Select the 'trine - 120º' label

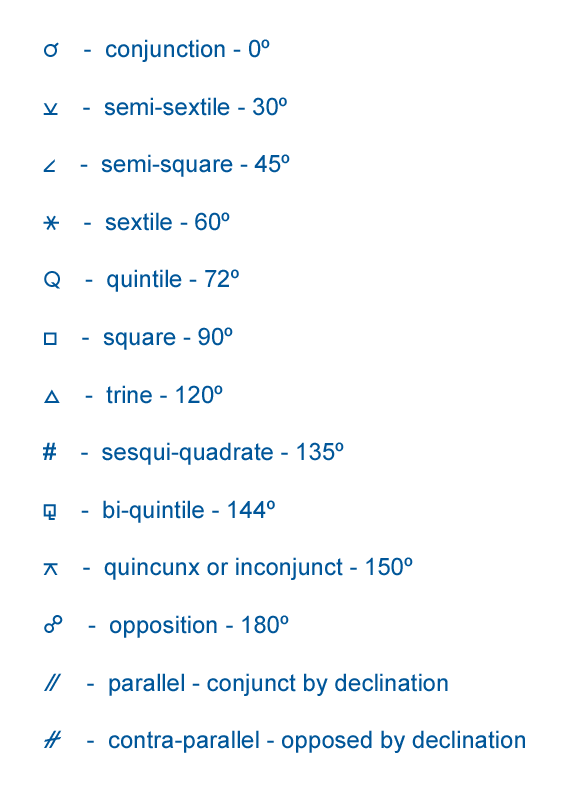click(164, 395)
